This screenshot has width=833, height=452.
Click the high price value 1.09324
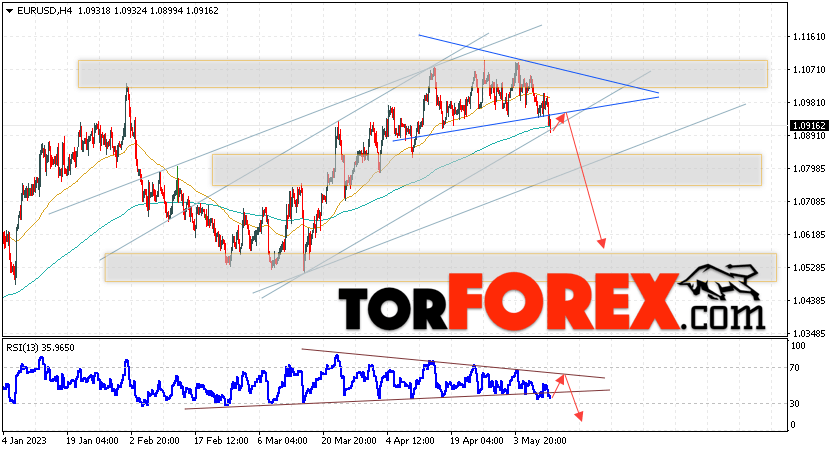tap(130, 11)
